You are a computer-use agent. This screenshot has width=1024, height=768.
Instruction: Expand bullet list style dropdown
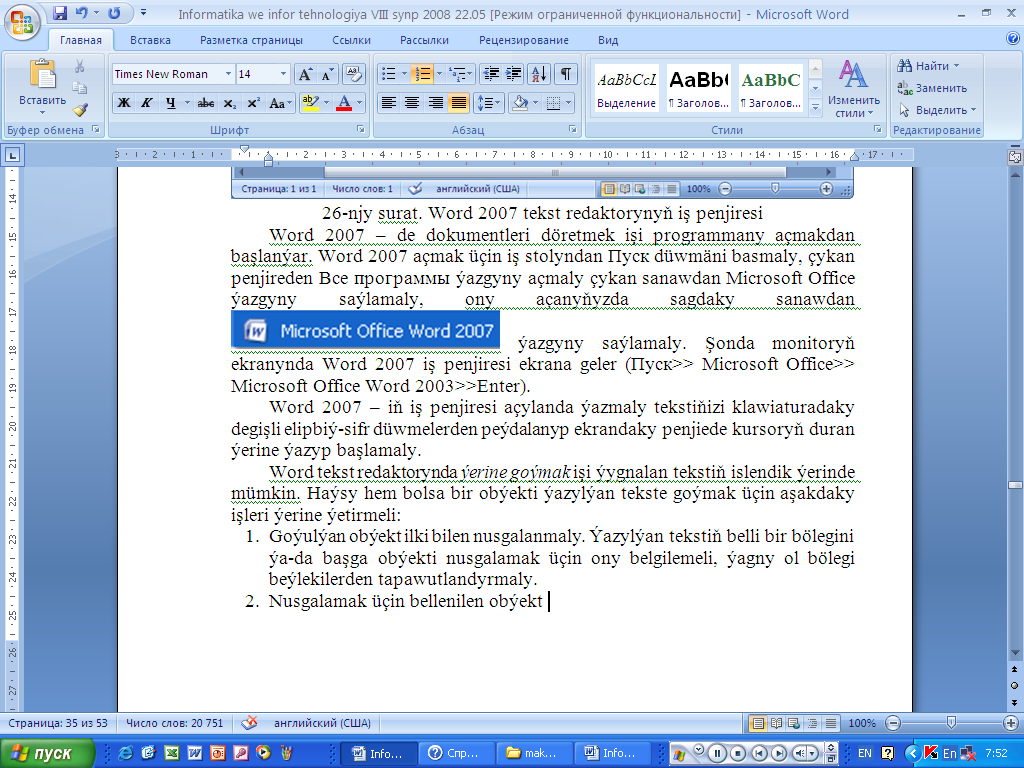click(404, 74)
